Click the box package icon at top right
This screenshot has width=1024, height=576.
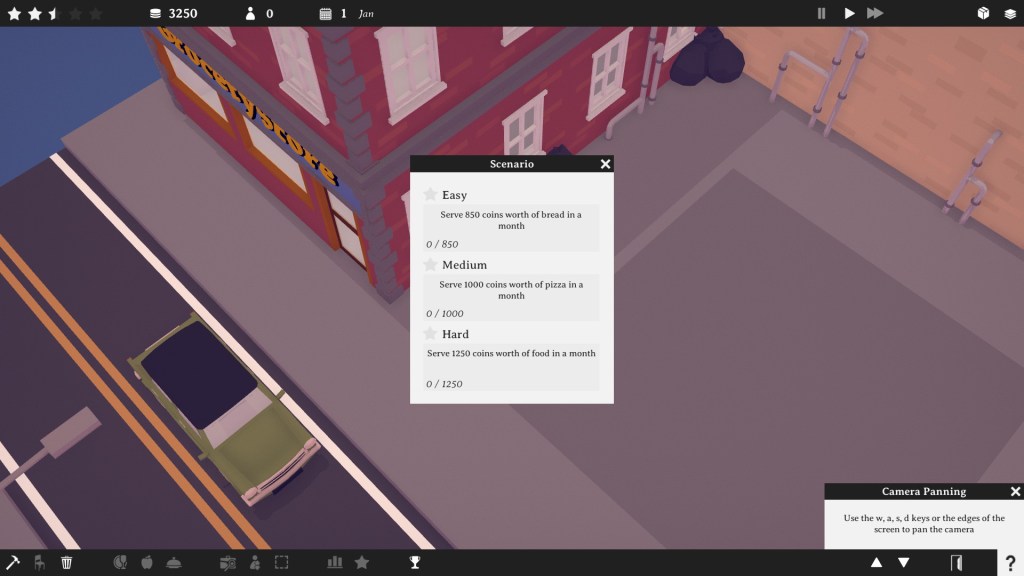[x=983, y=13]
